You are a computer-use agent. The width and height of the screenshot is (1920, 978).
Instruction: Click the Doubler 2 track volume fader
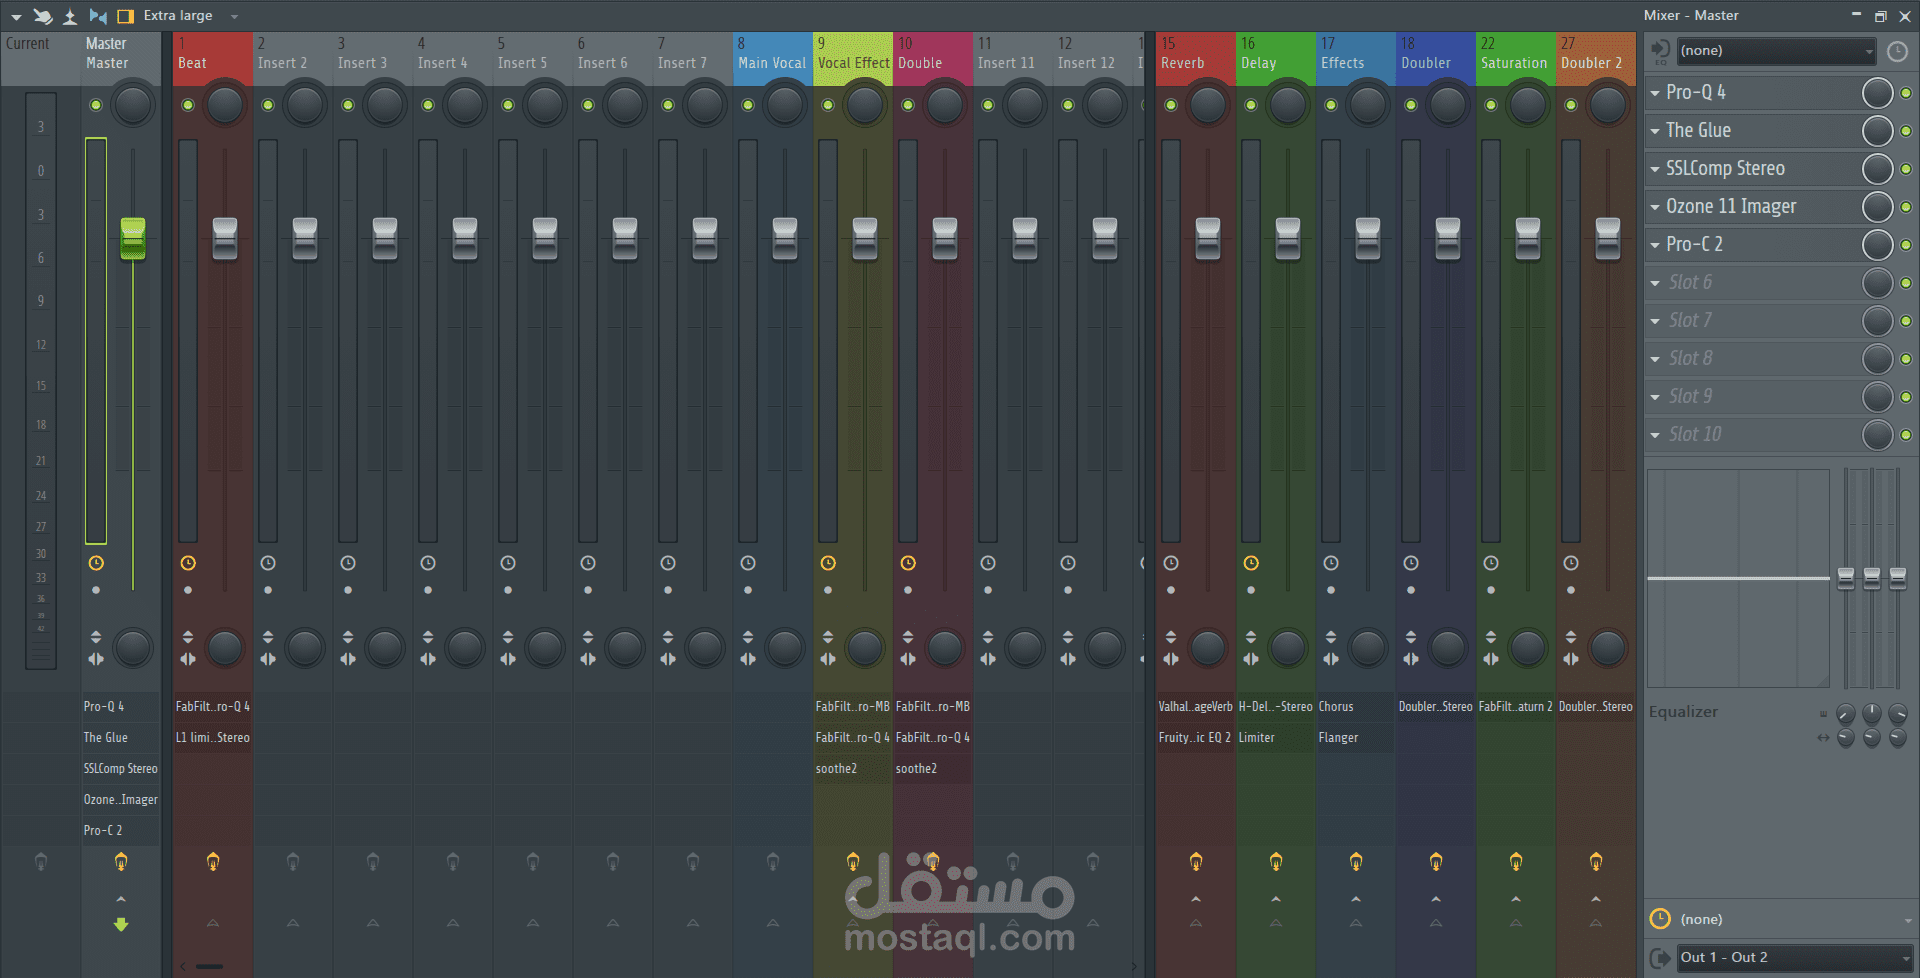coord(1608,238)
